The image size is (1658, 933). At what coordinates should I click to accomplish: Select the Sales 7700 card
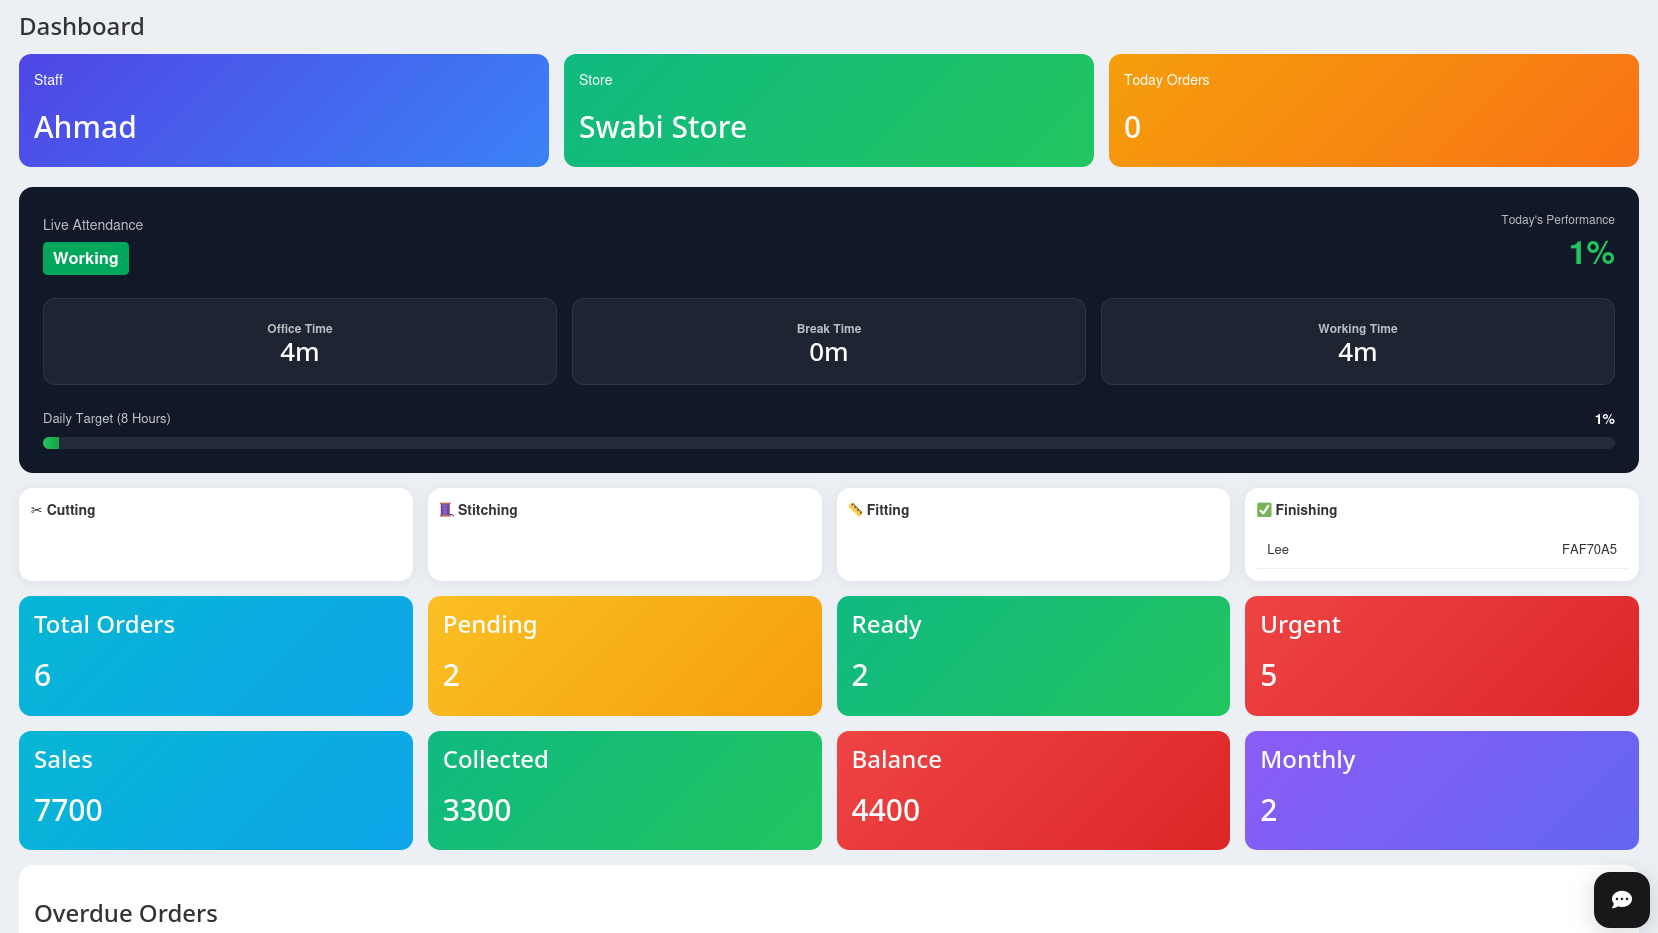click(216, 791)
